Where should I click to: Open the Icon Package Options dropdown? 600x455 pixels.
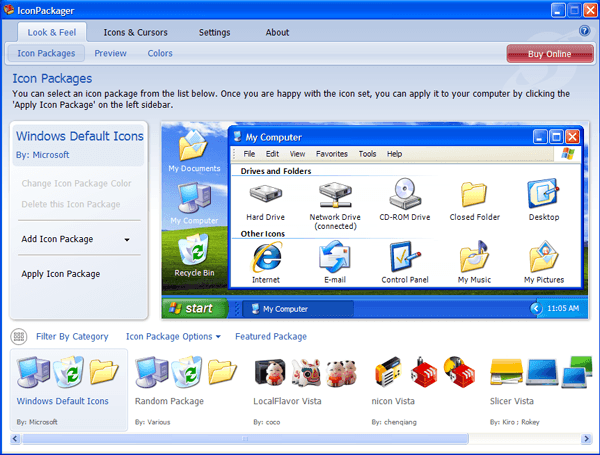click(173, 336)
